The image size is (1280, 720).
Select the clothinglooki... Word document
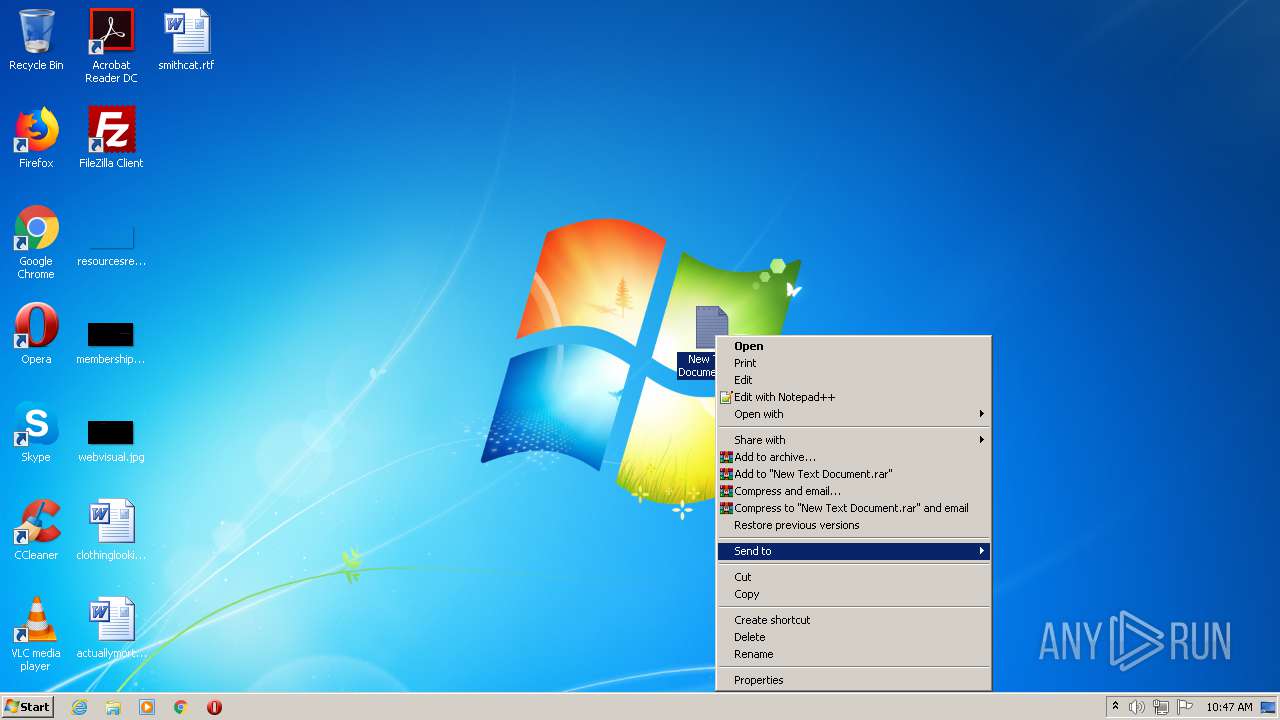[x=111, y=530]
